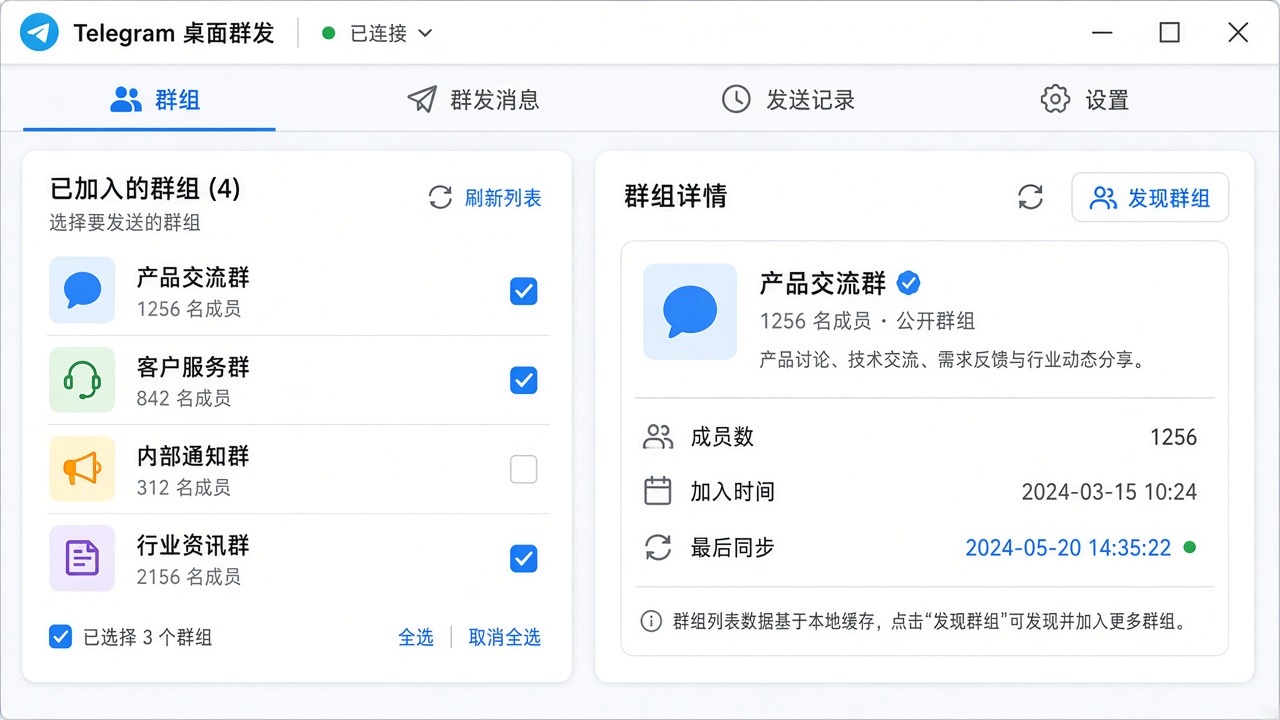Image resolution: width=1280 pixels, height=720 pixels.
Task: Click the large 产品交流群 avatar in details
Action: (690, 311)
